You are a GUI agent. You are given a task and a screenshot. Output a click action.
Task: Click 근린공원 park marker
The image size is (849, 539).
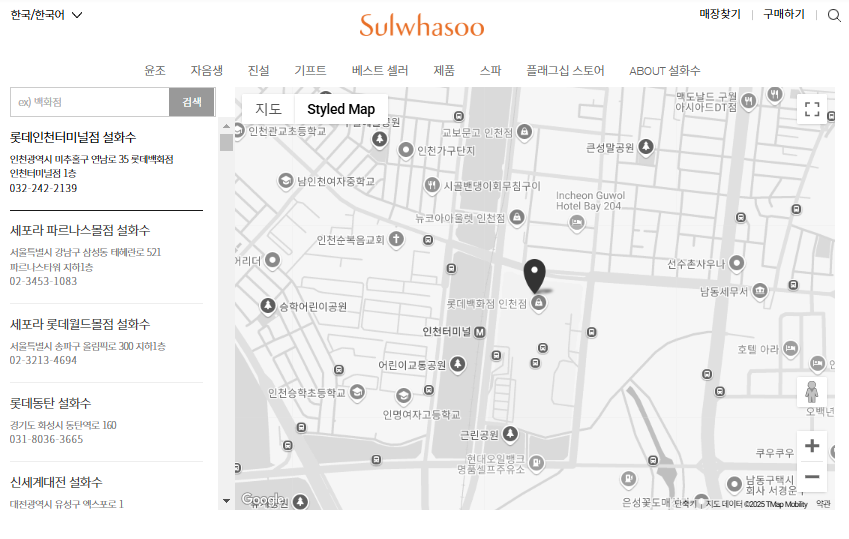[510, 434]
